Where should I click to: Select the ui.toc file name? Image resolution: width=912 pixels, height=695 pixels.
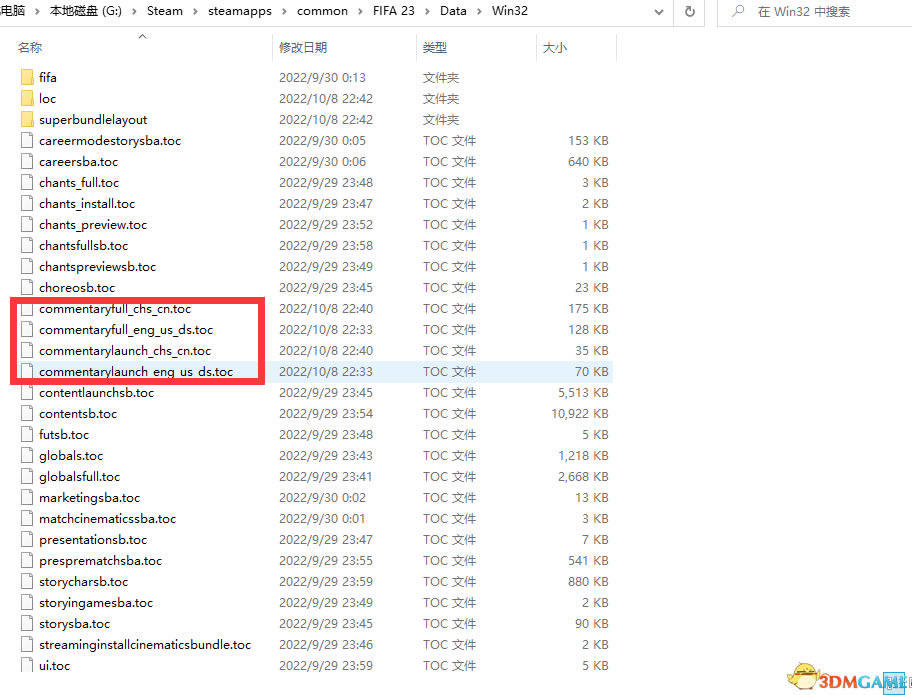(x=55, y=665)
